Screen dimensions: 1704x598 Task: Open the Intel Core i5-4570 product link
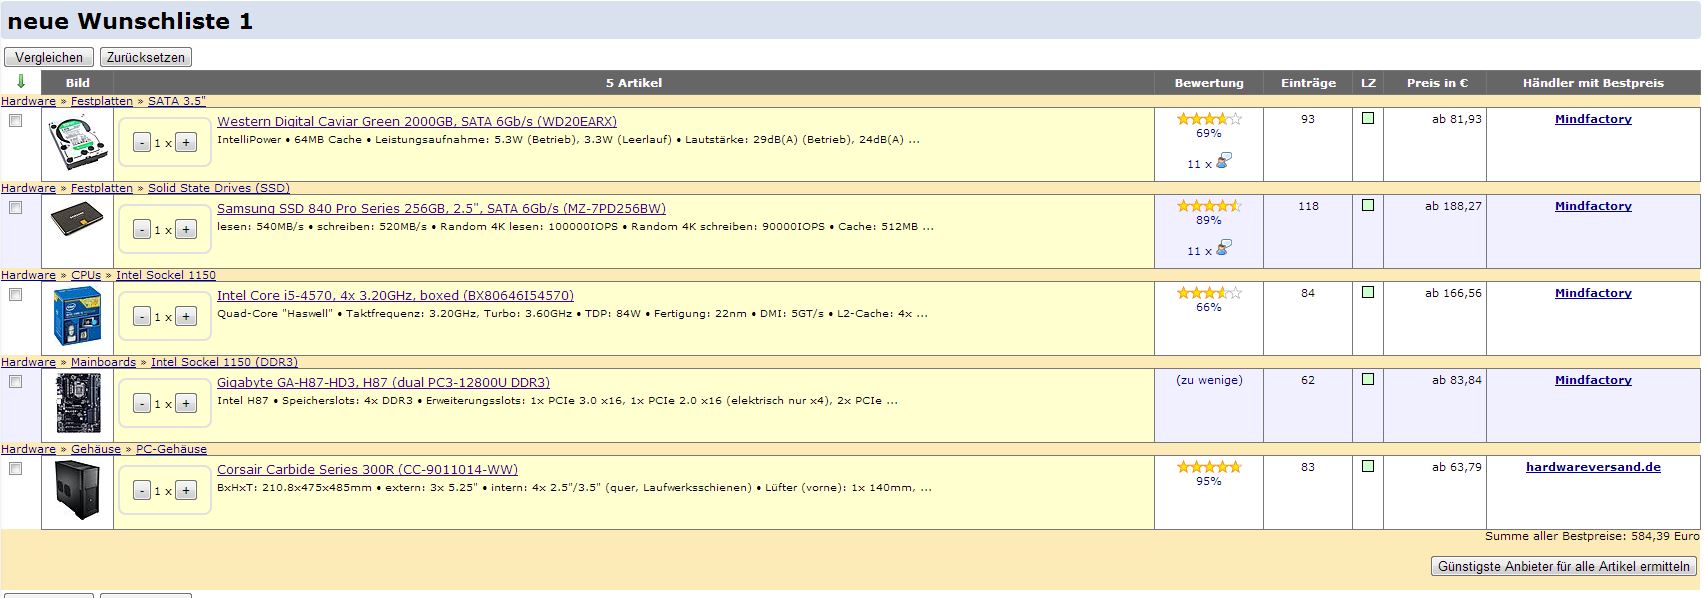395,296
